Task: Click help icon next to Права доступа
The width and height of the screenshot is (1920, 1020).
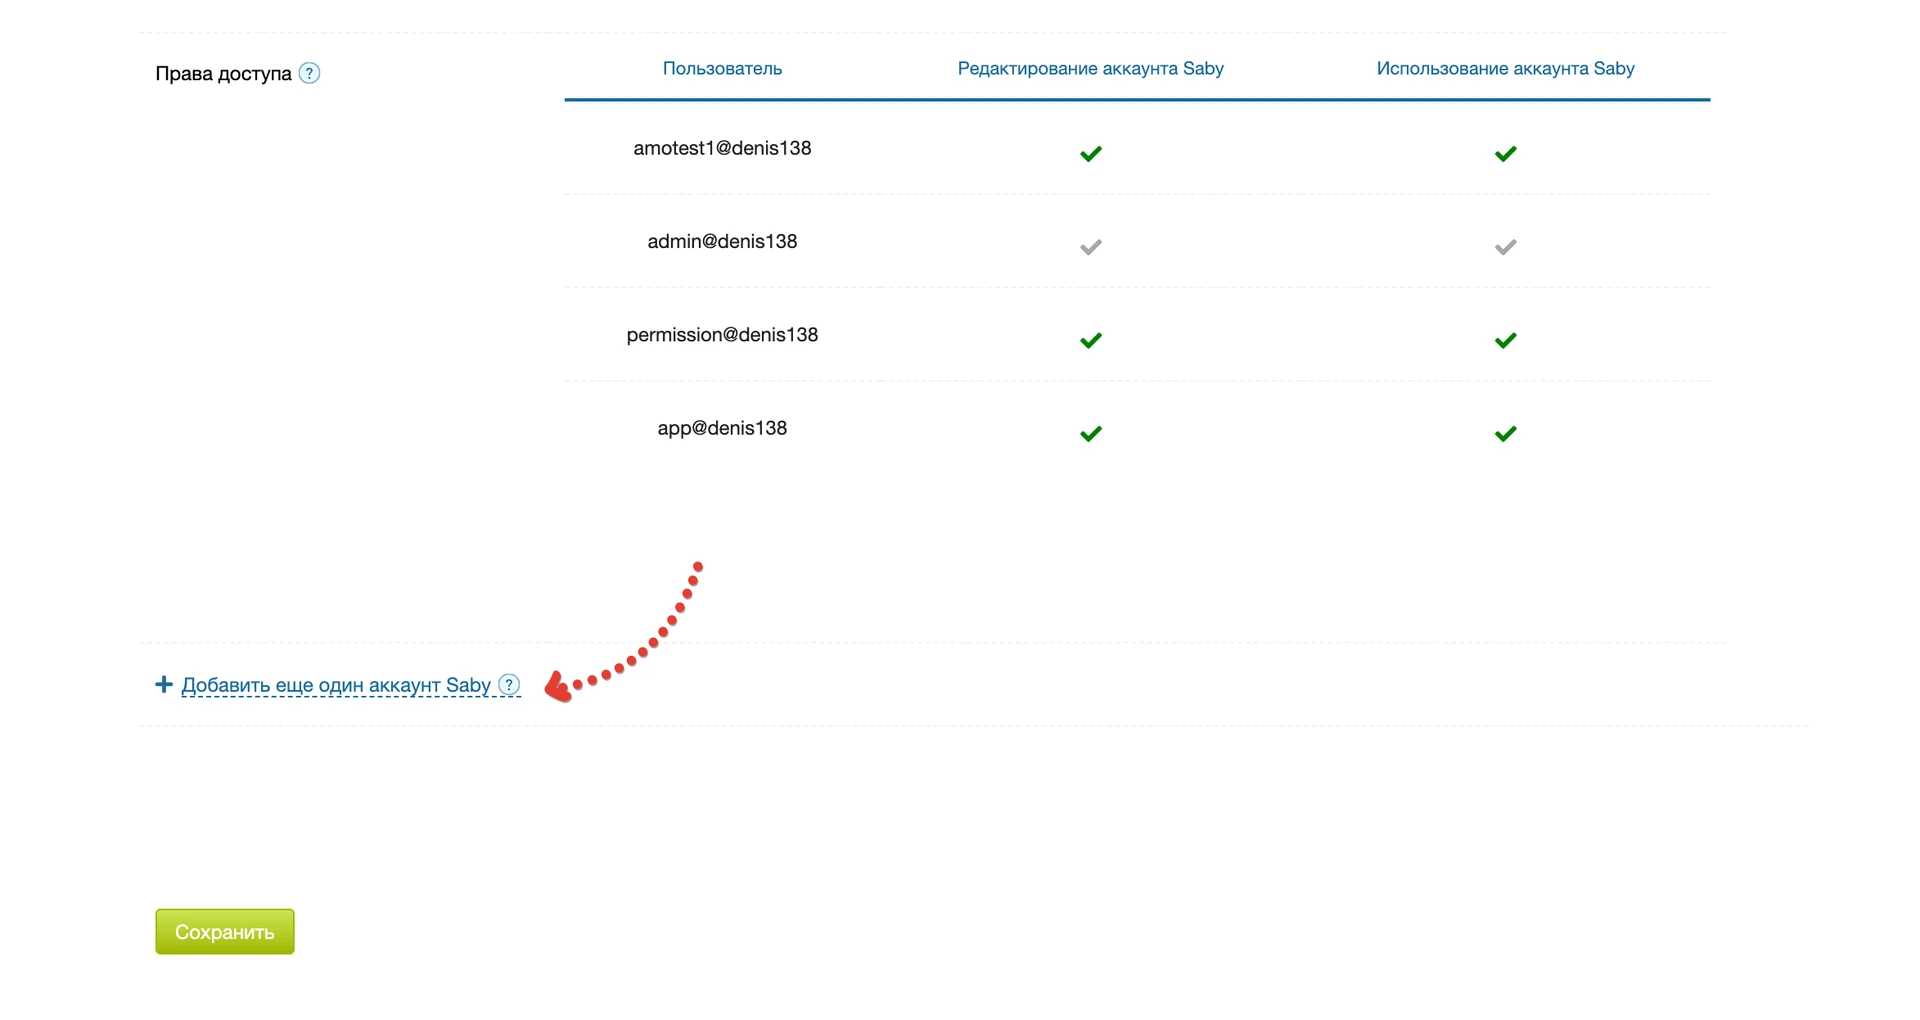Action: click(310, 73)
